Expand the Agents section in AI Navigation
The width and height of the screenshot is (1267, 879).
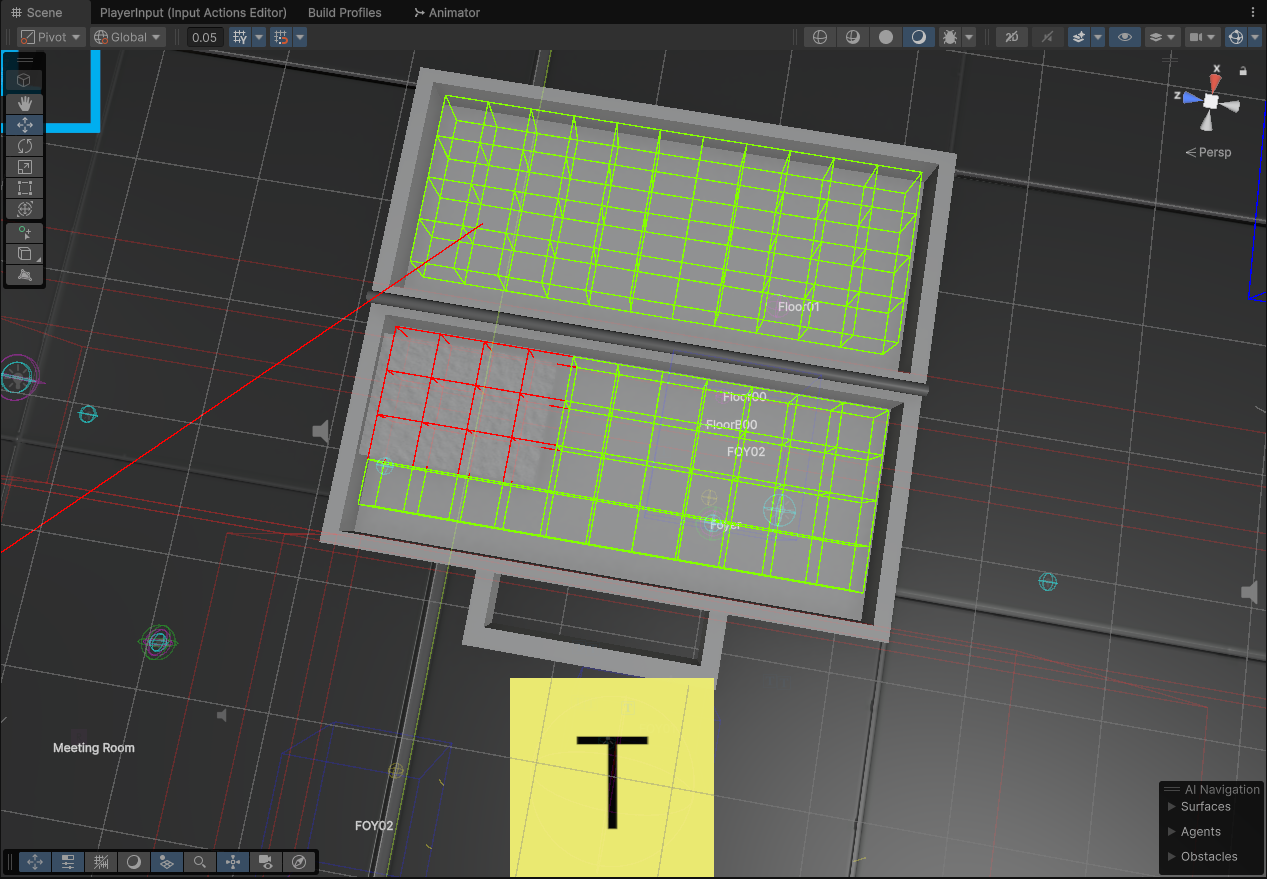coord(1199,831)
